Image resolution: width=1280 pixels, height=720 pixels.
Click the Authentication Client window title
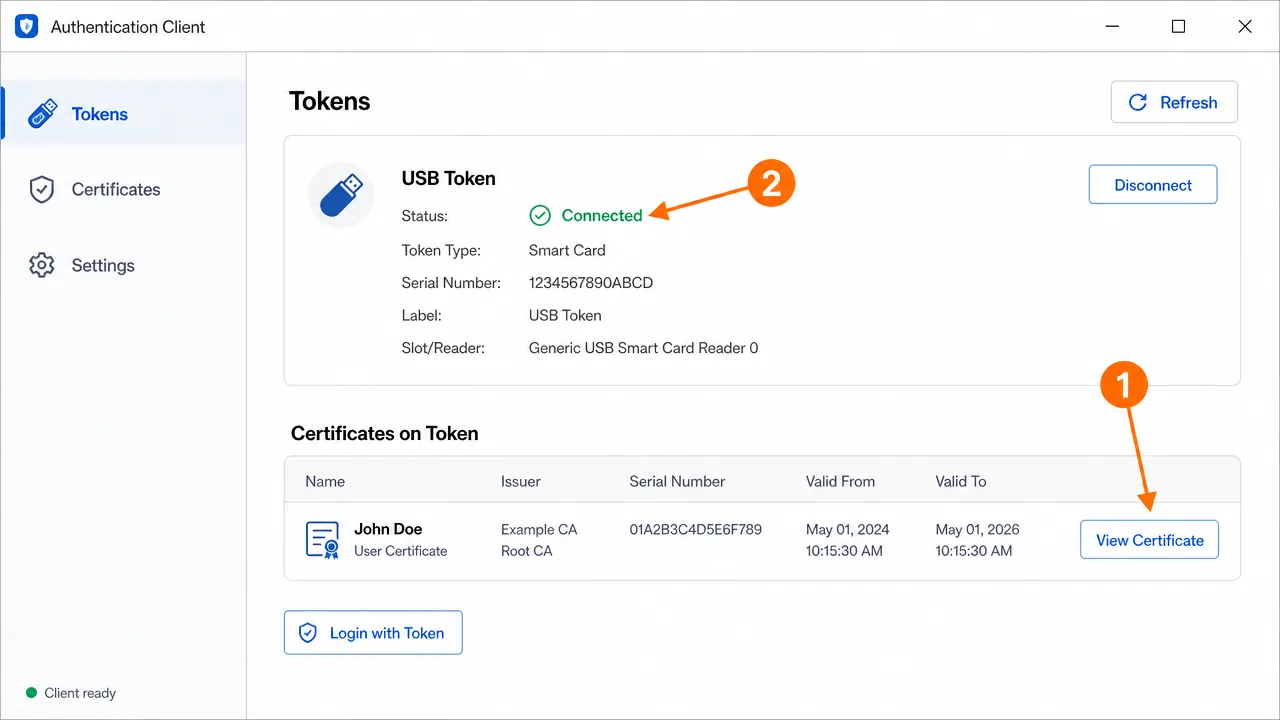click(x=128, y=27)
